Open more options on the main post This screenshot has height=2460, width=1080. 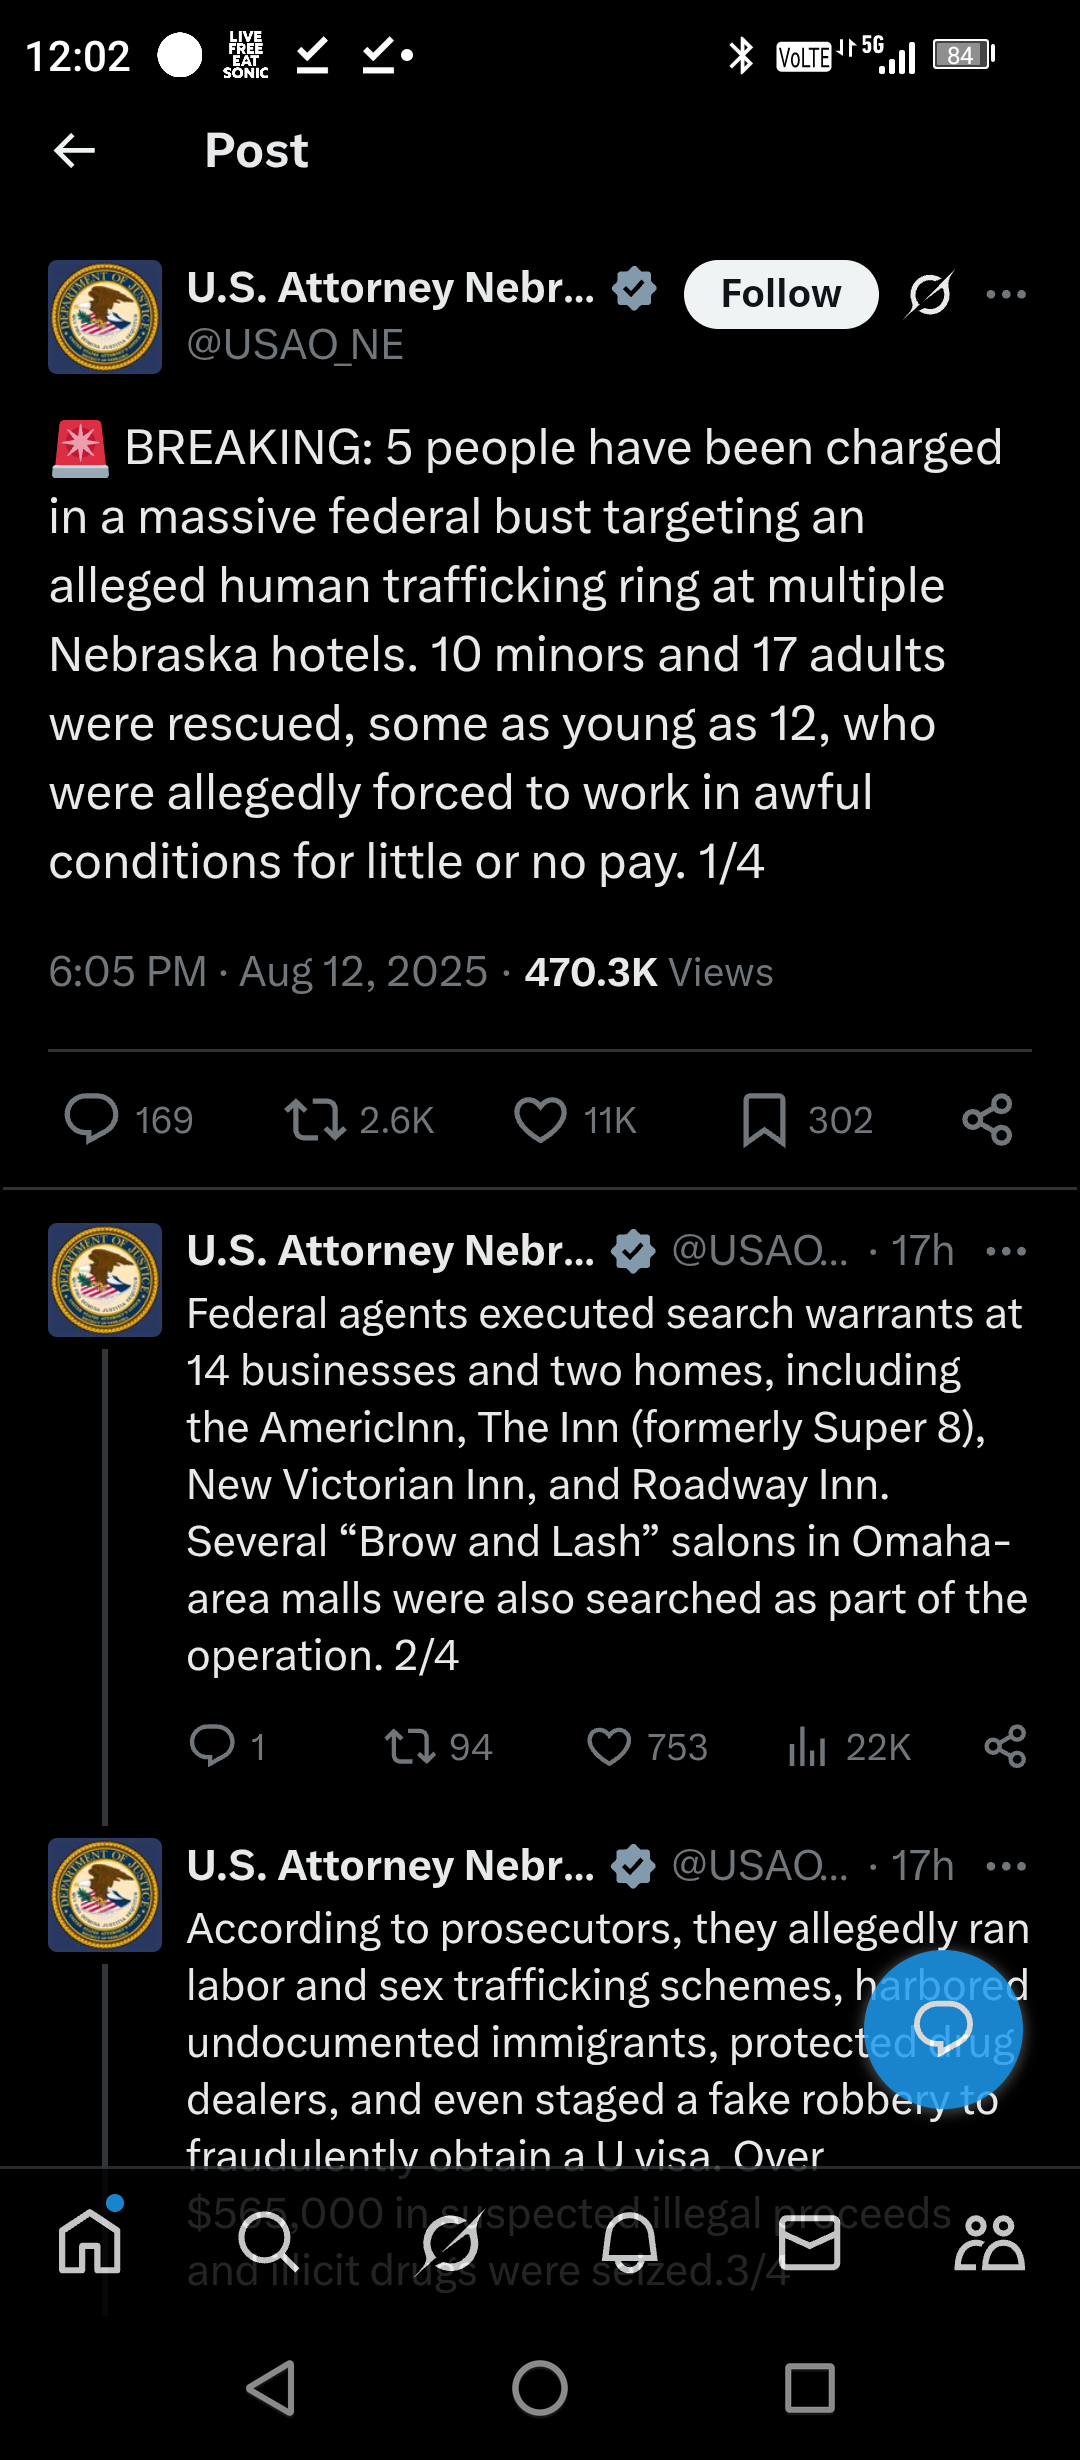pyautogui.click(x=1005, y=294)
